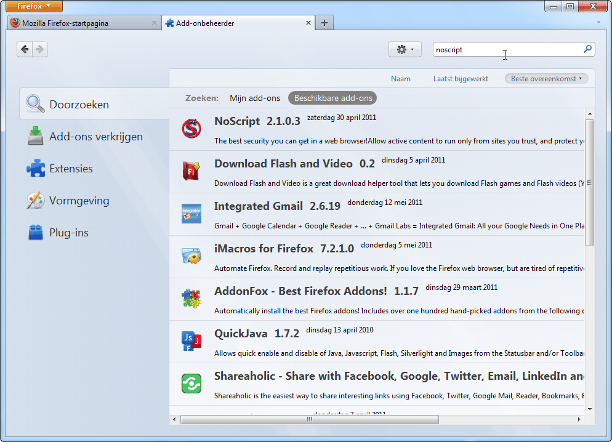Viewport: 612px width, 442px height.
Task: Select Download Flash and Video 0.2 title
Action: tap(294, 164)
